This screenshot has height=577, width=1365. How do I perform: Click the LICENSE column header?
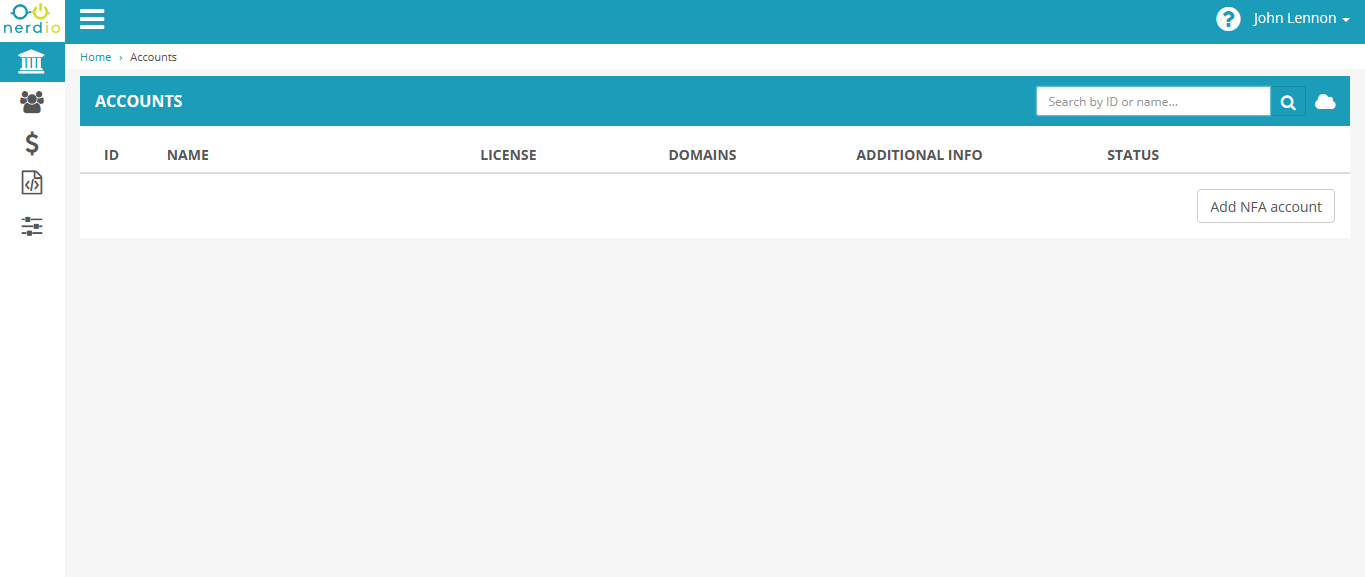(508, 155)
